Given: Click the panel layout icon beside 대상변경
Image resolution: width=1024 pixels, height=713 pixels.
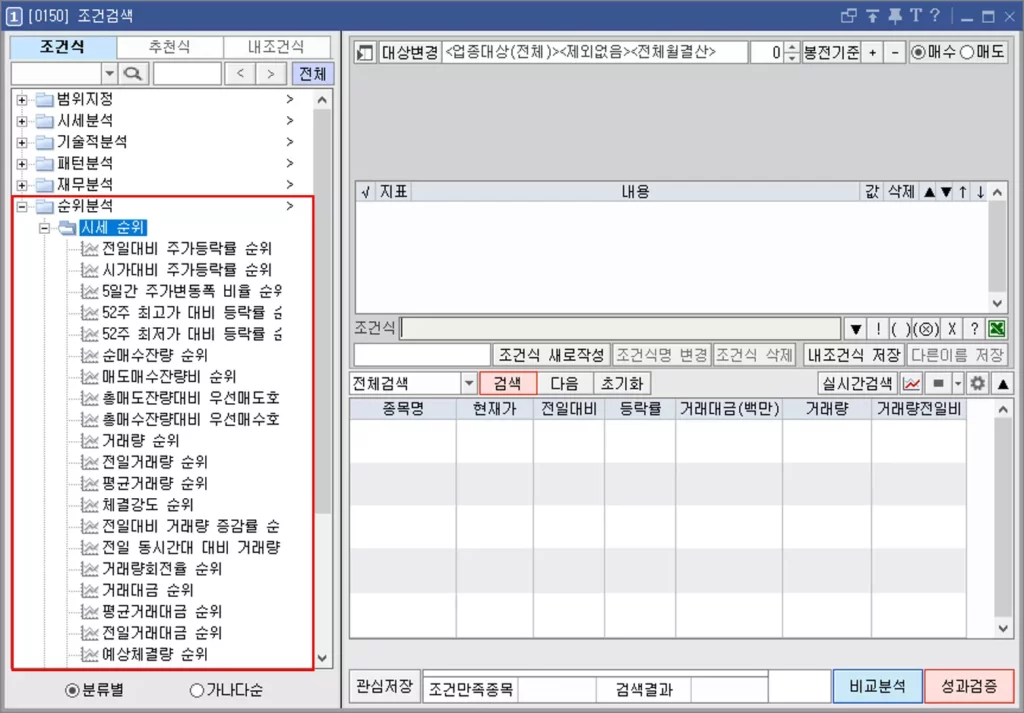Looking at the screenshot, I should pos(364,52).
